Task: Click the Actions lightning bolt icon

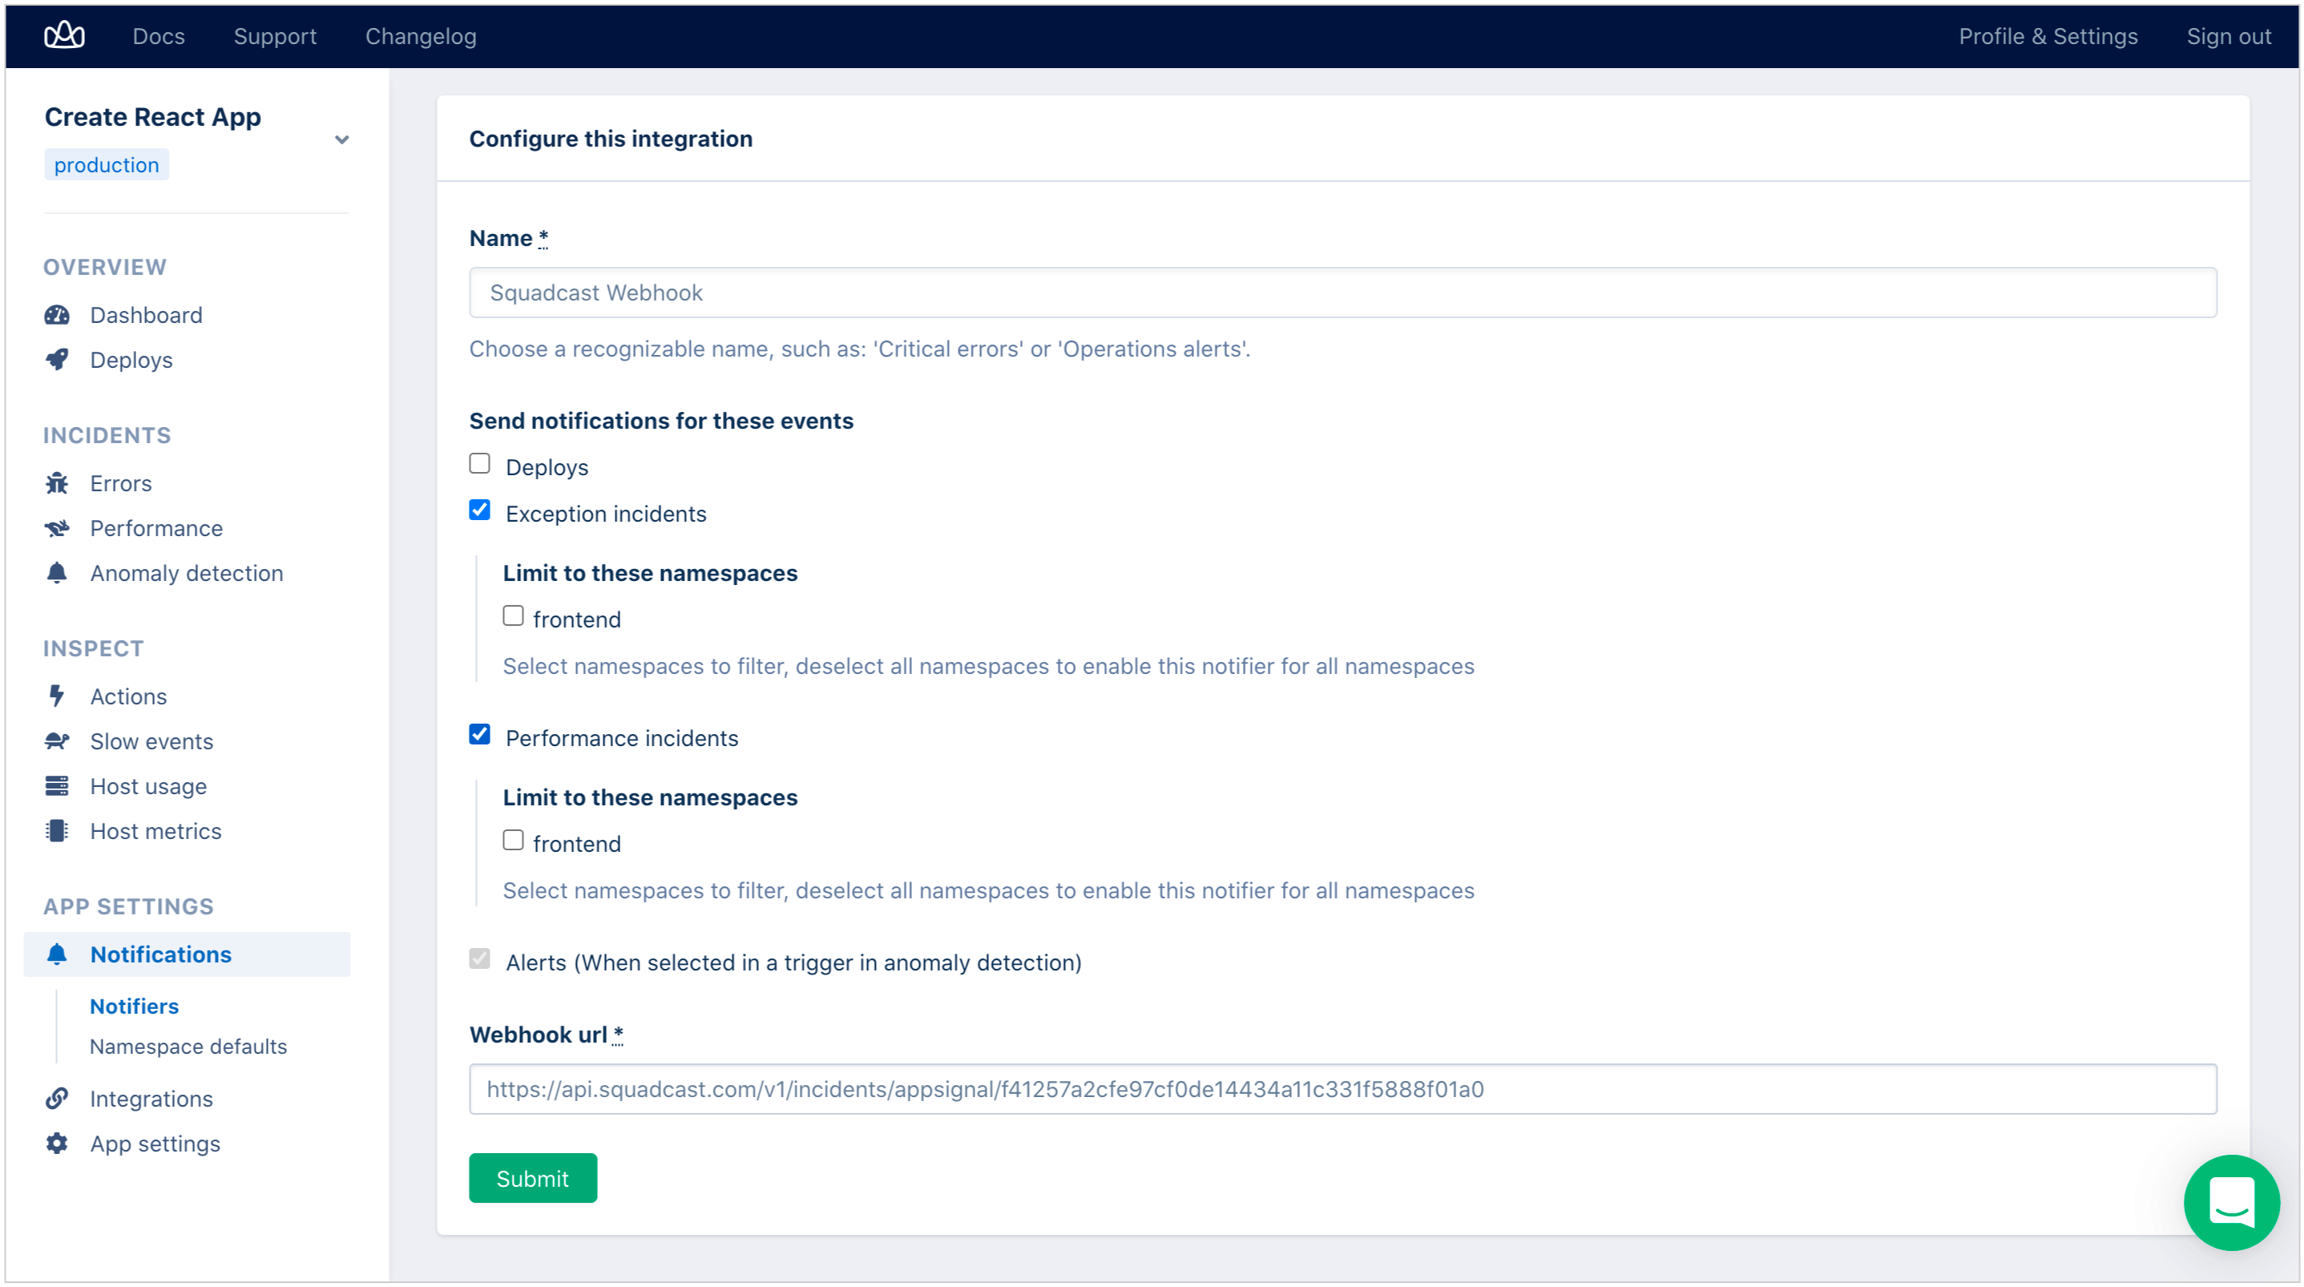Action: [x=57, y=696]
